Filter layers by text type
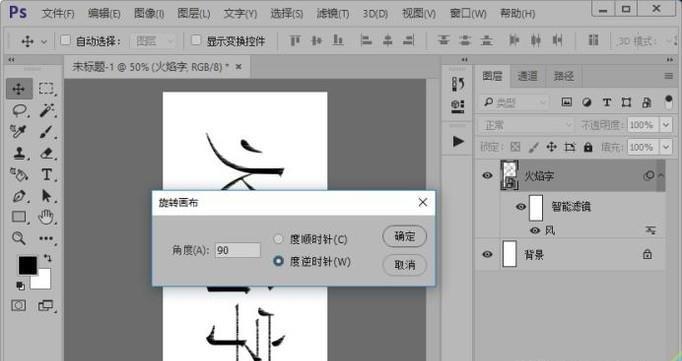This screenshot has width=682, height=361. pyautogui.click(x=606, y=102)
